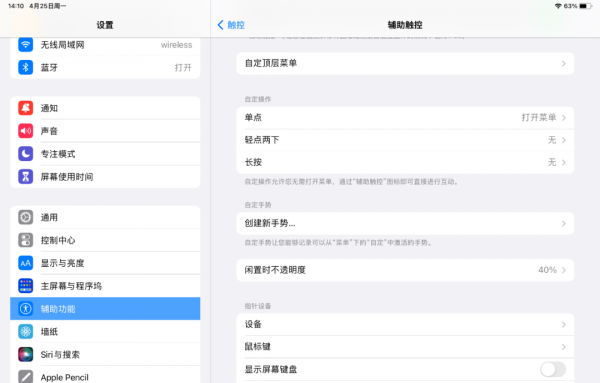Select 无线局域网 in the sidebar
The image size is (600, 383).
click(x=105, y=45)
